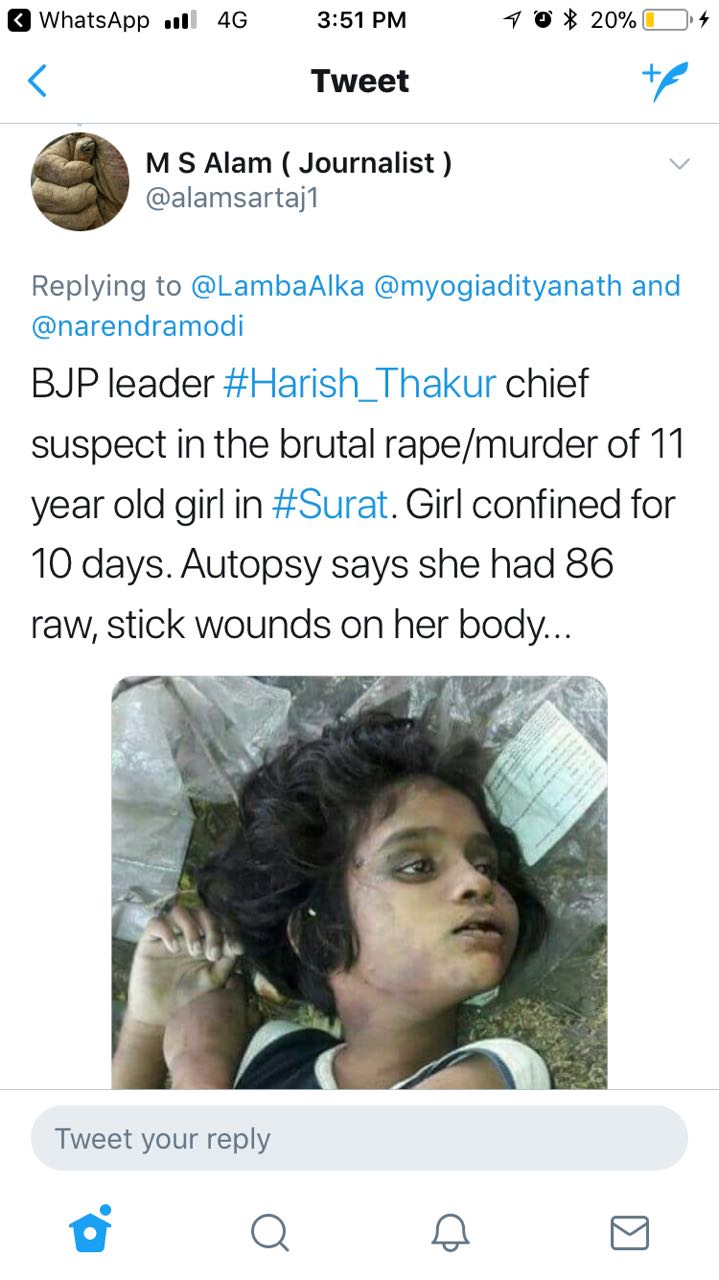Tap the @alamsartaj1 handle
The width and height of the screenshot is (719, 1280).
[x=232, y=199]
